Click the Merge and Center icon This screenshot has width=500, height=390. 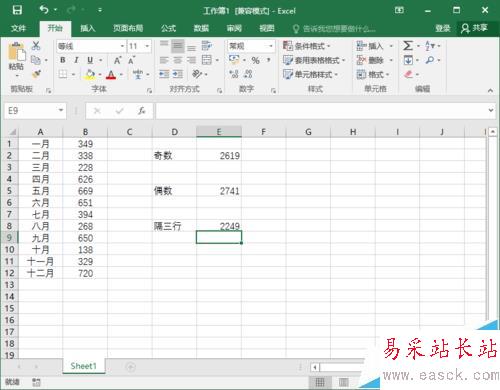(x=207, y=60)
